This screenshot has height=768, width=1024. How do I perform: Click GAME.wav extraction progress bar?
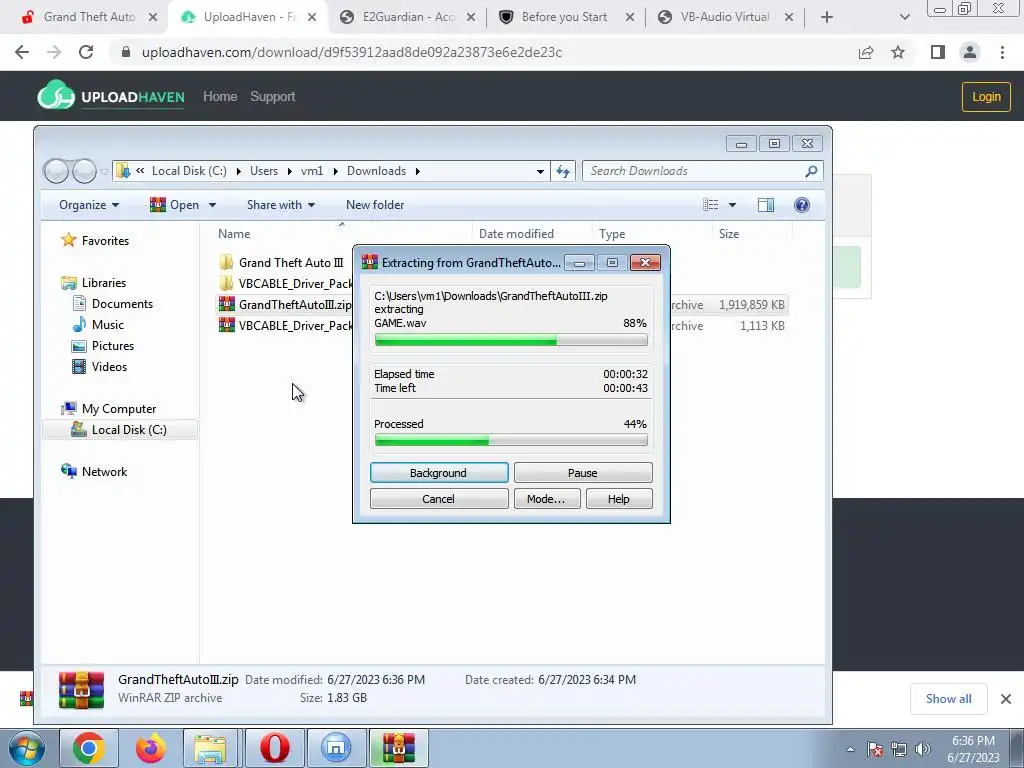[511, 340]
